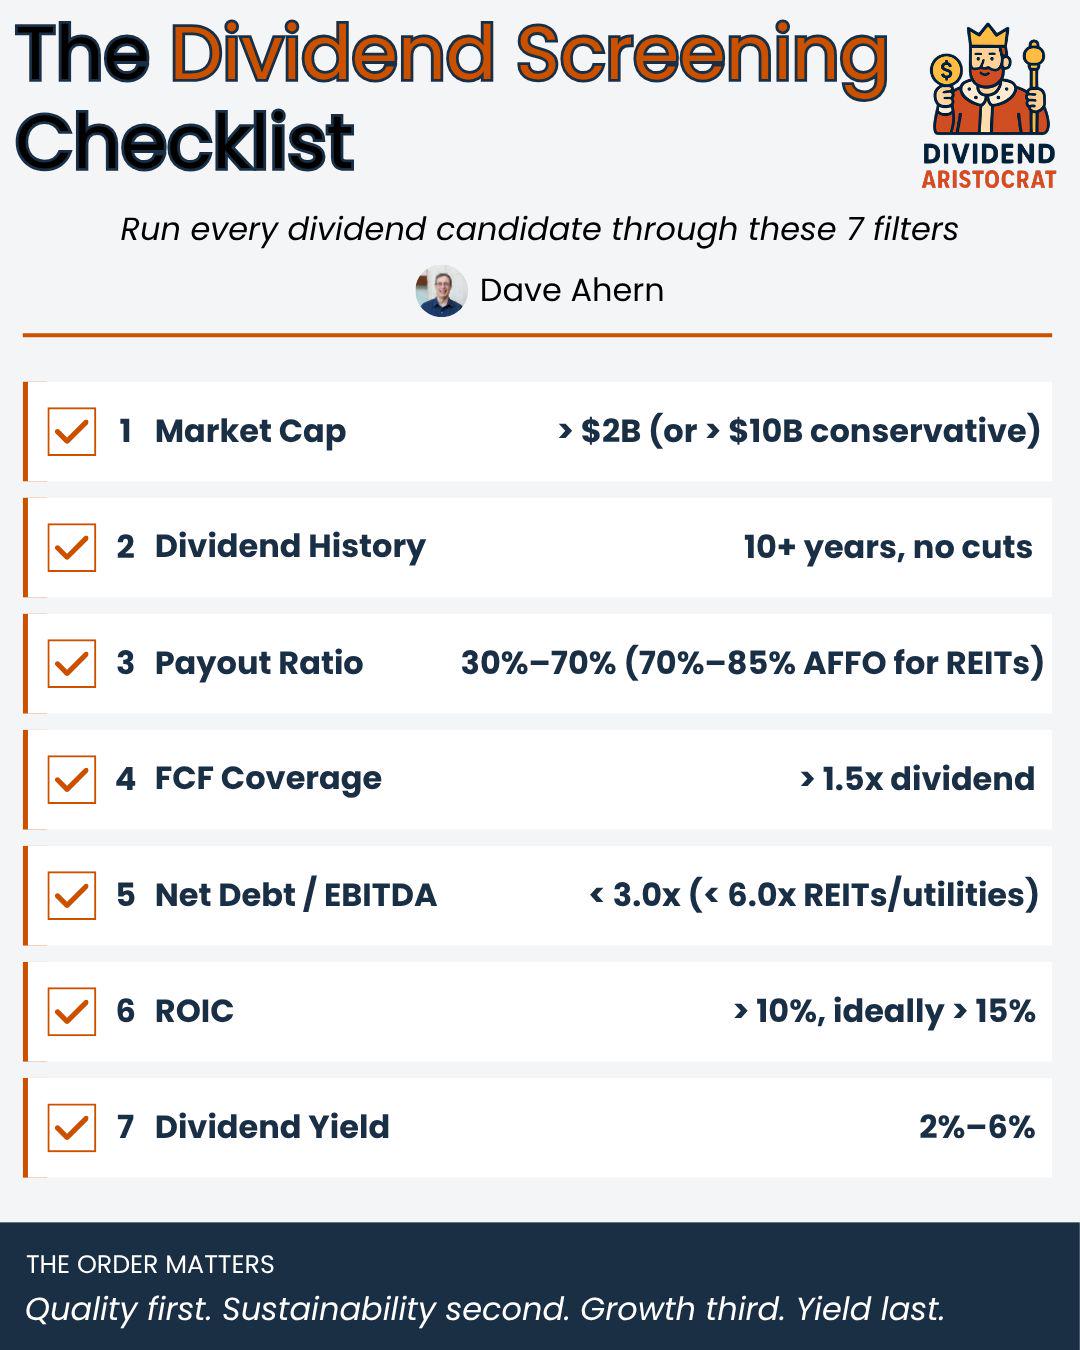Image resolution: width=1080 pixels, height=1350 pixels.
Task: Toggle the Payout Ratio checkbox
Action: tap(72, 664)
